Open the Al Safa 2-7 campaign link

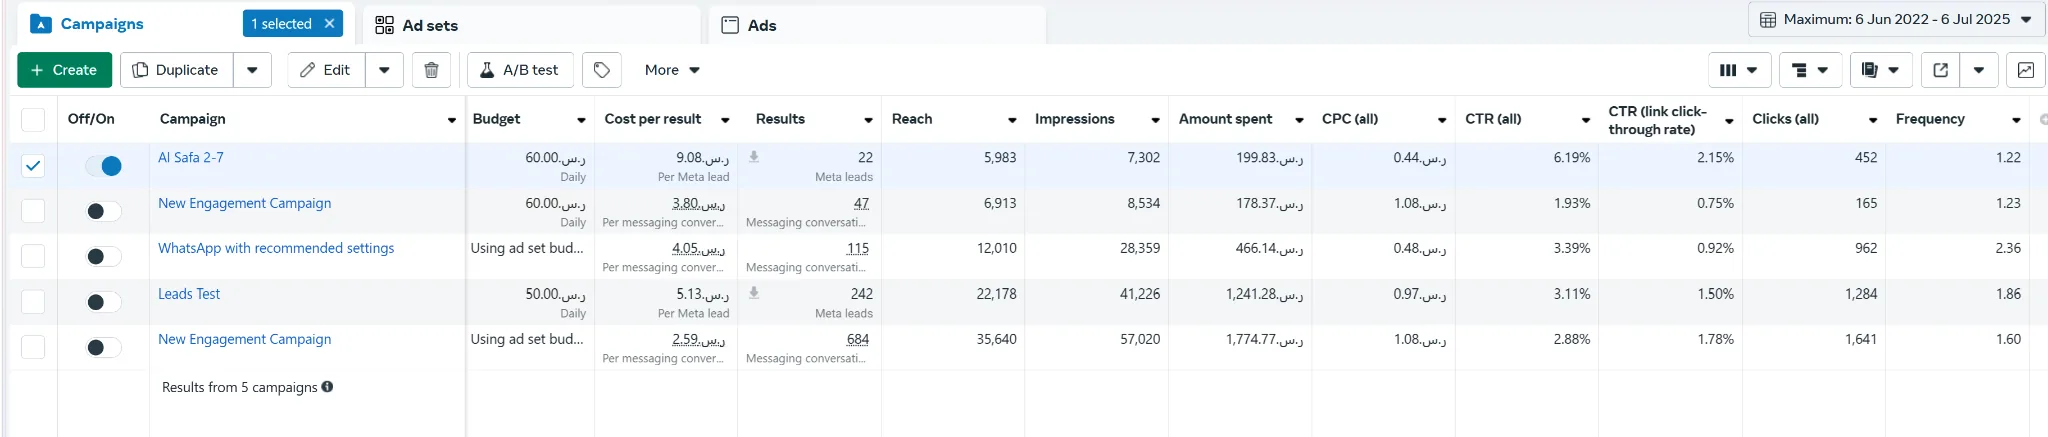(x=191, y=157)
